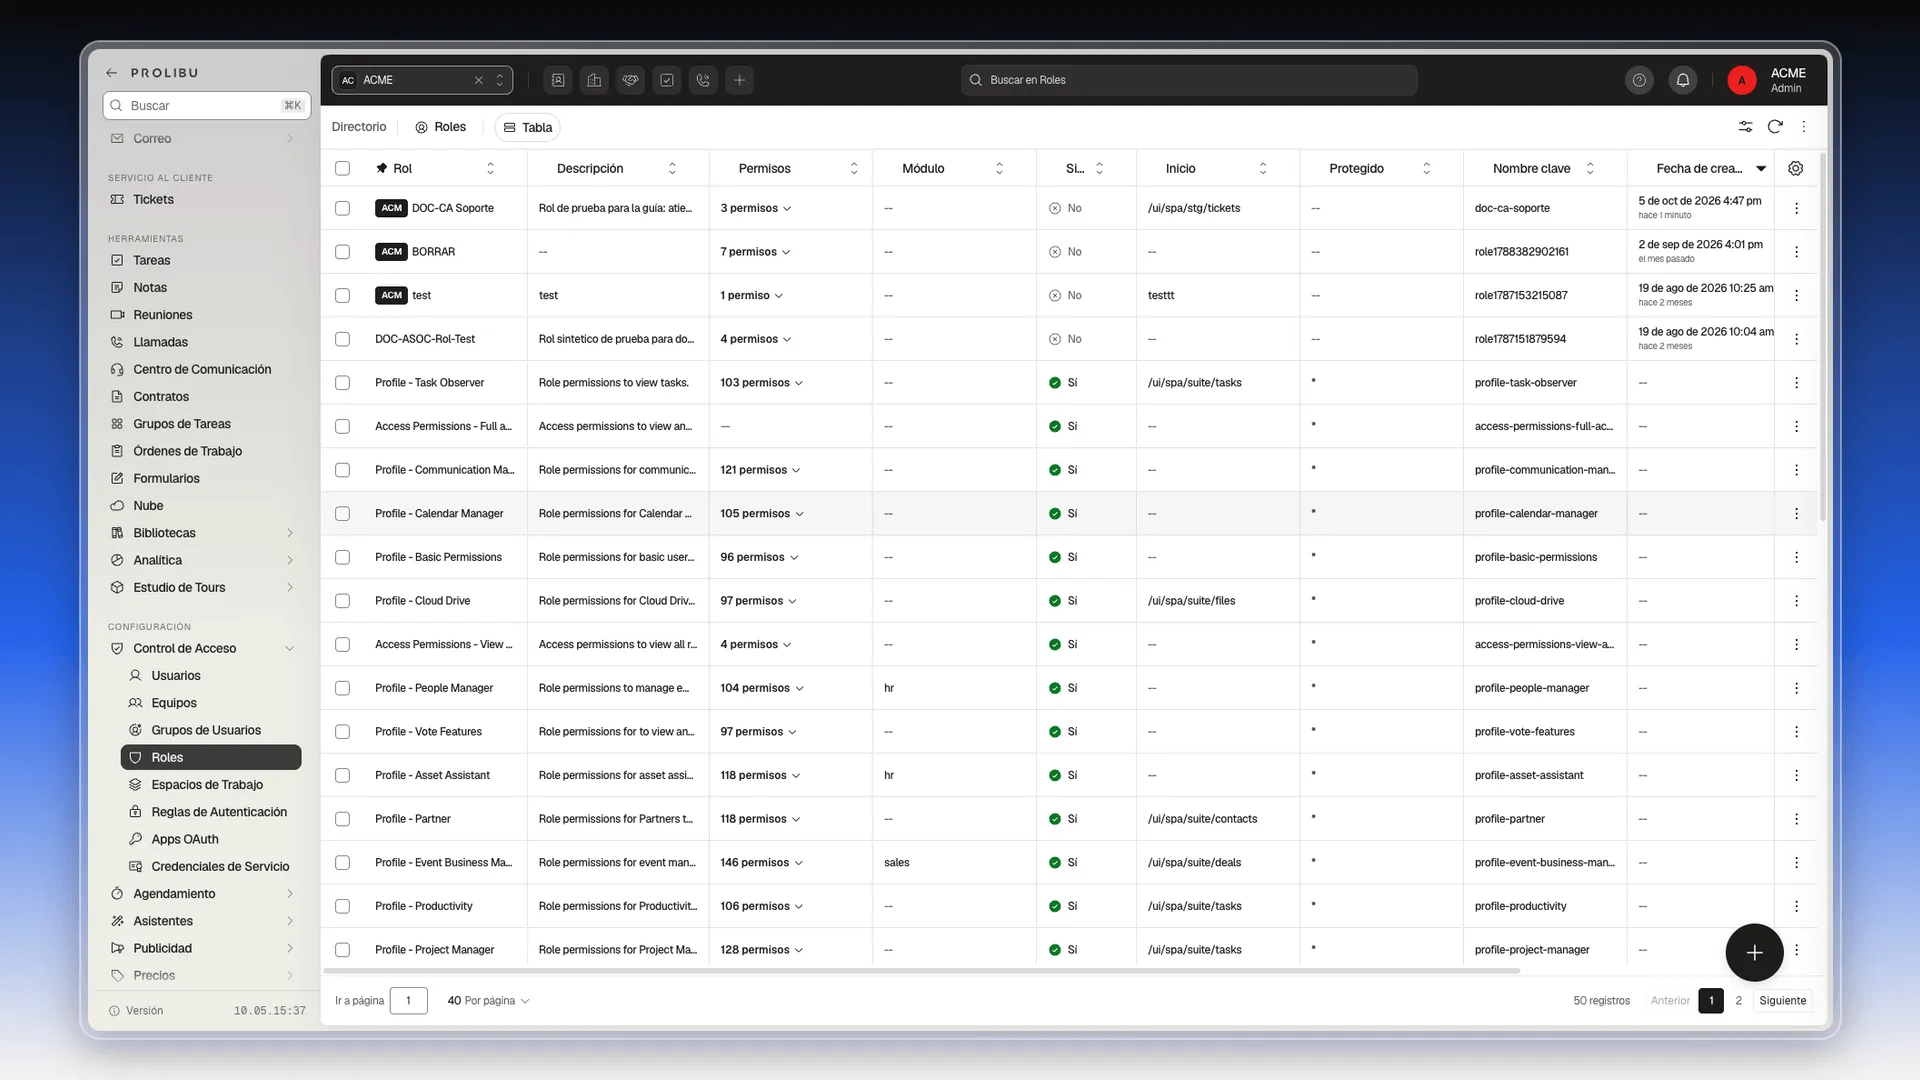
Task: Toggle the select-all checkbox in header
Action: coord(343,168)
